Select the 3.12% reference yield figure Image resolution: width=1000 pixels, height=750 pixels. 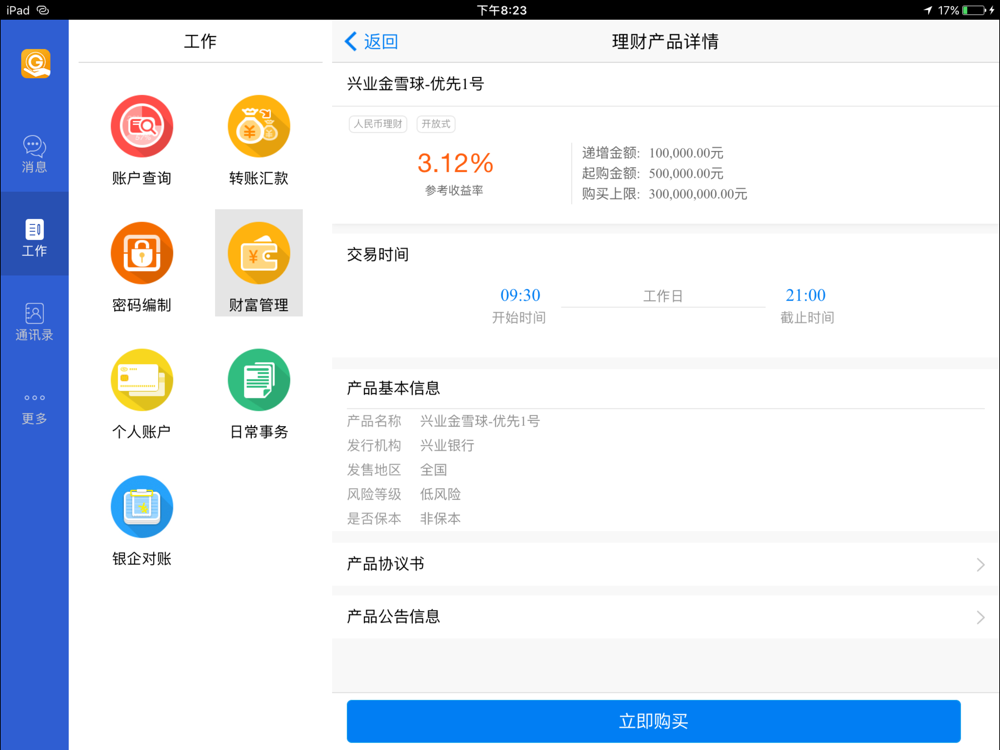[x=455, y=163]
